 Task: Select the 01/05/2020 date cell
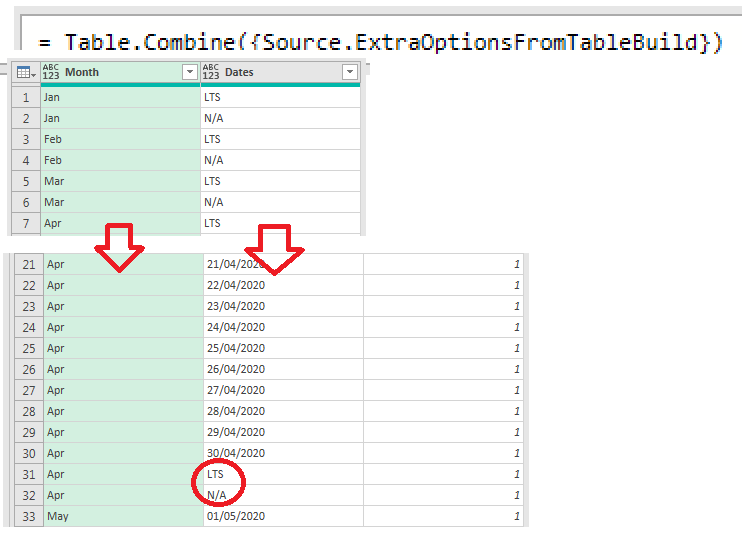point(236,516)
